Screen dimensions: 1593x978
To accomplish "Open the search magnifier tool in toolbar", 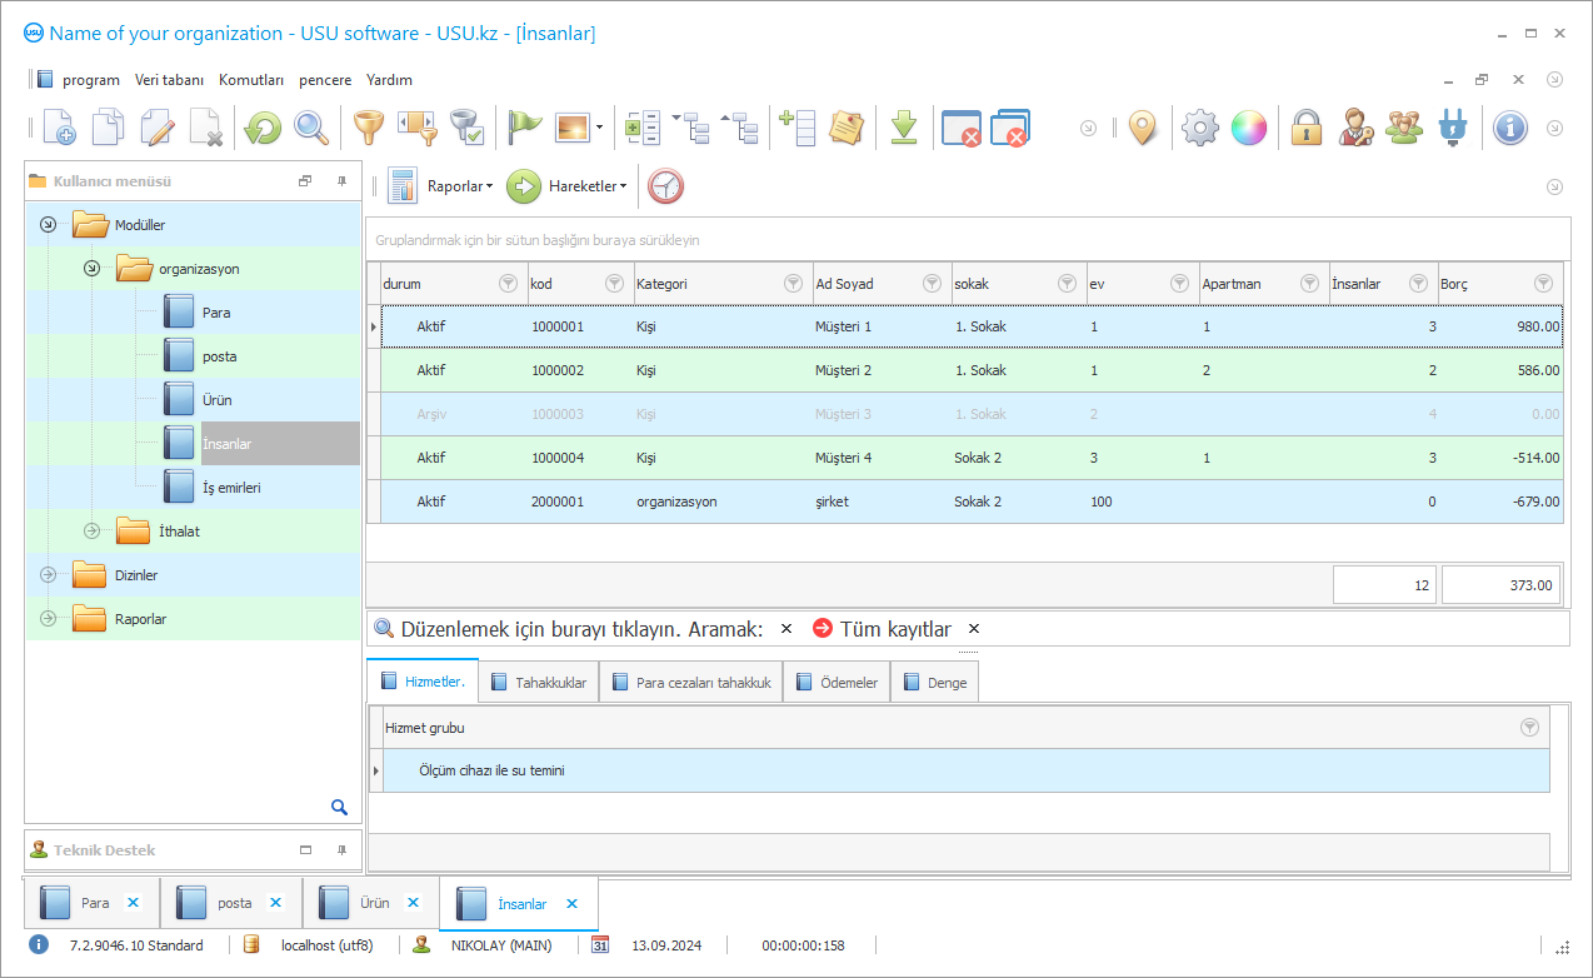I will point(311,128).
